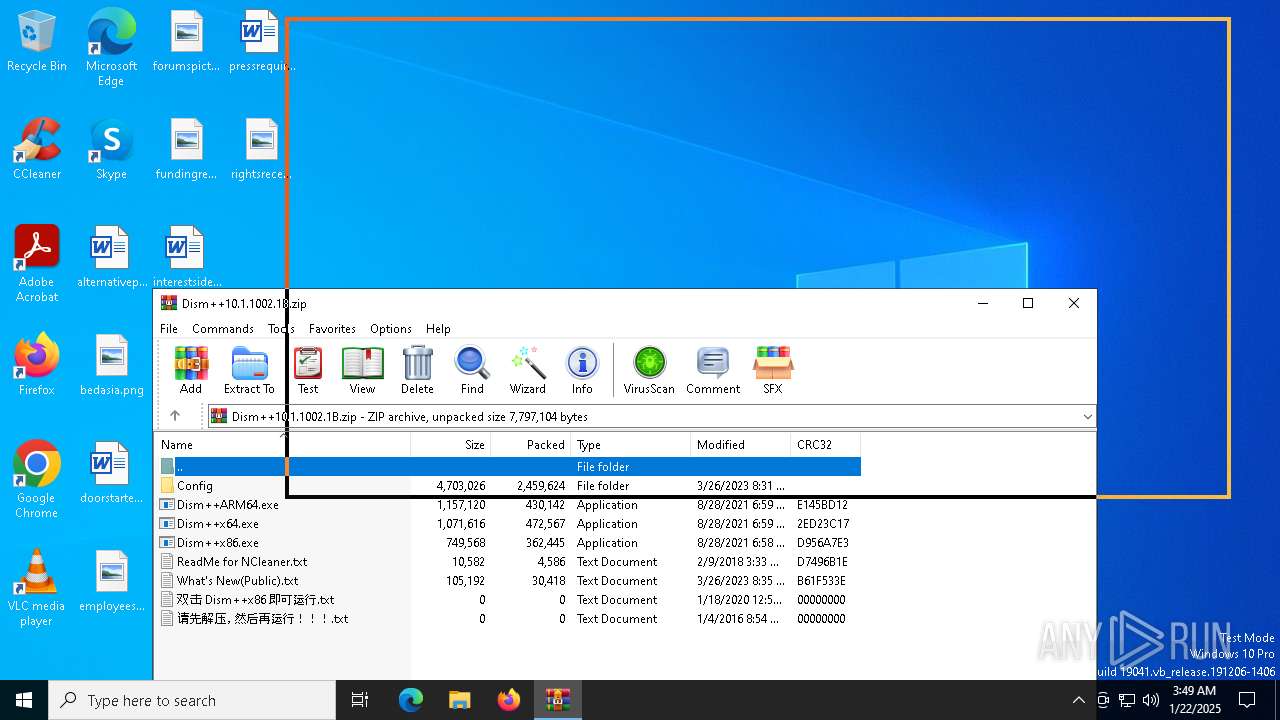
Task: Open Google Chrome desktop shortcut
Action: tap(37, 480)
